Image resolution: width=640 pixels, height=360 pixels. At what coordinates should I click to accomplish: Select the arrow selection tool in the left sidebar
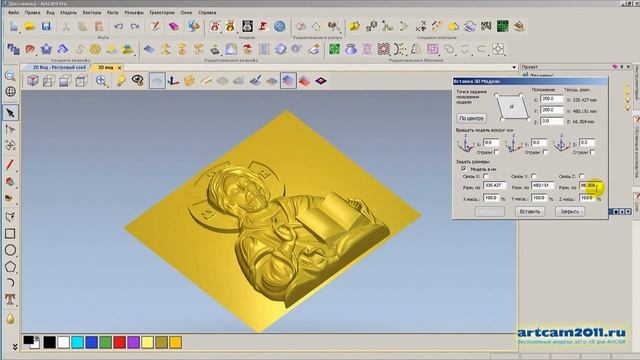point(10,113)
